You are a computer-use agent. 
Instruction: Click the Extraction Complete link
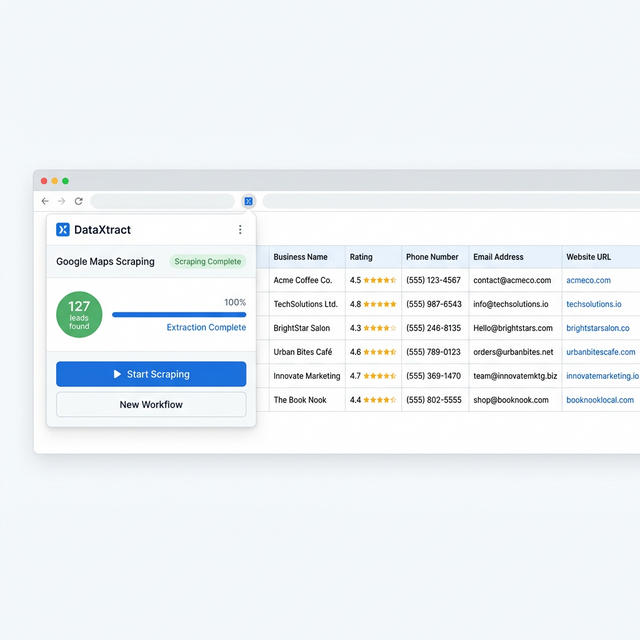coord(206,328)
